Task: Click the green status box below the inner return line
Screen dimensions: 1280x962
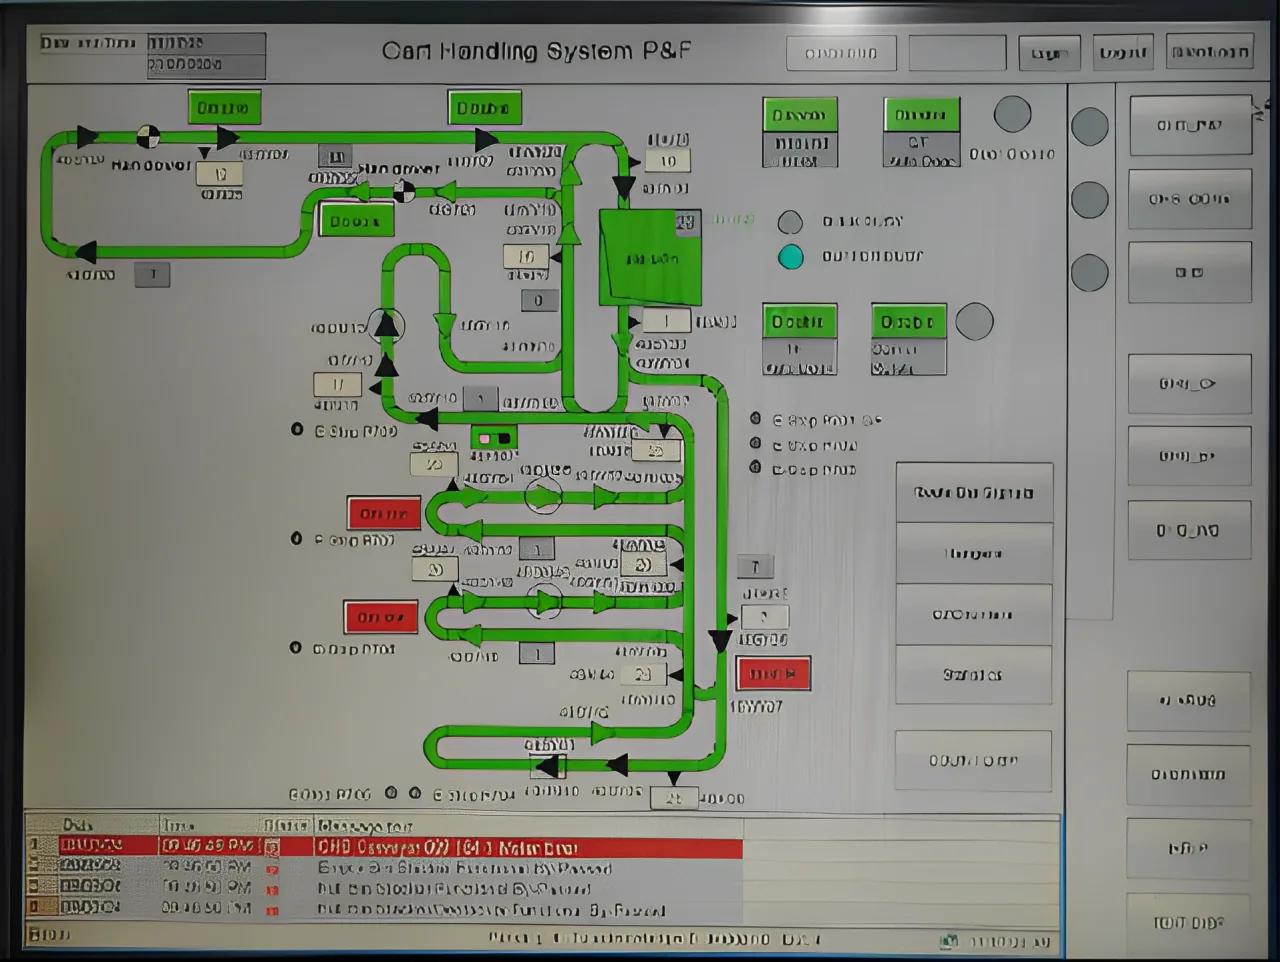Action: (x=355, y=221)
